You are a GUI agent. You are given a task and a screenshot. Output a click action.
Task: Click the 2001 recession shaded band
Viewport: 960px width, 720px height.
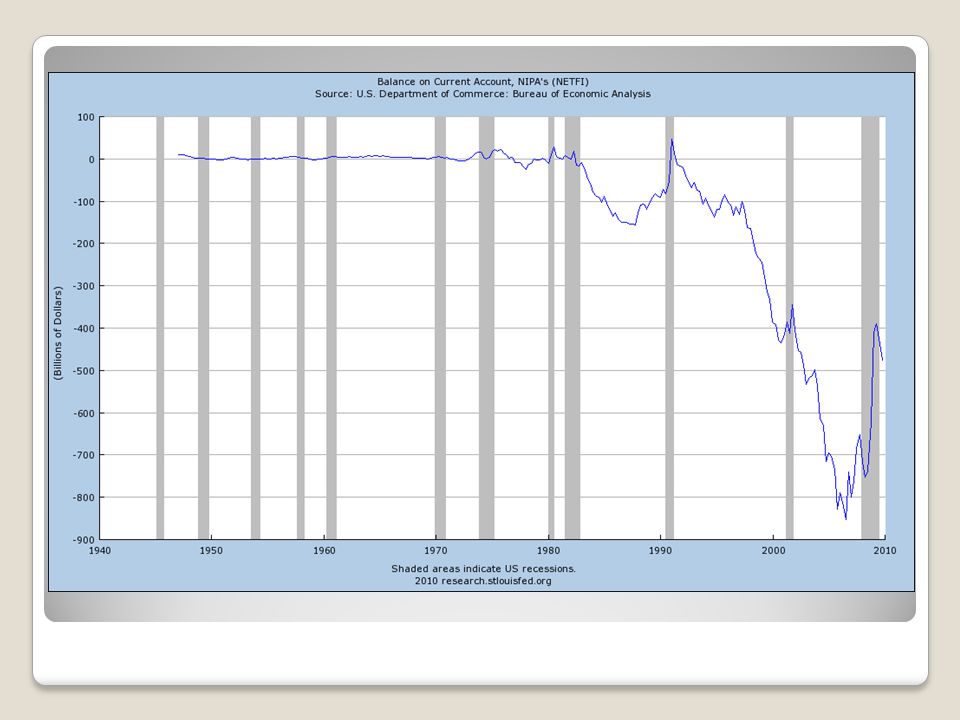point(790,328)
